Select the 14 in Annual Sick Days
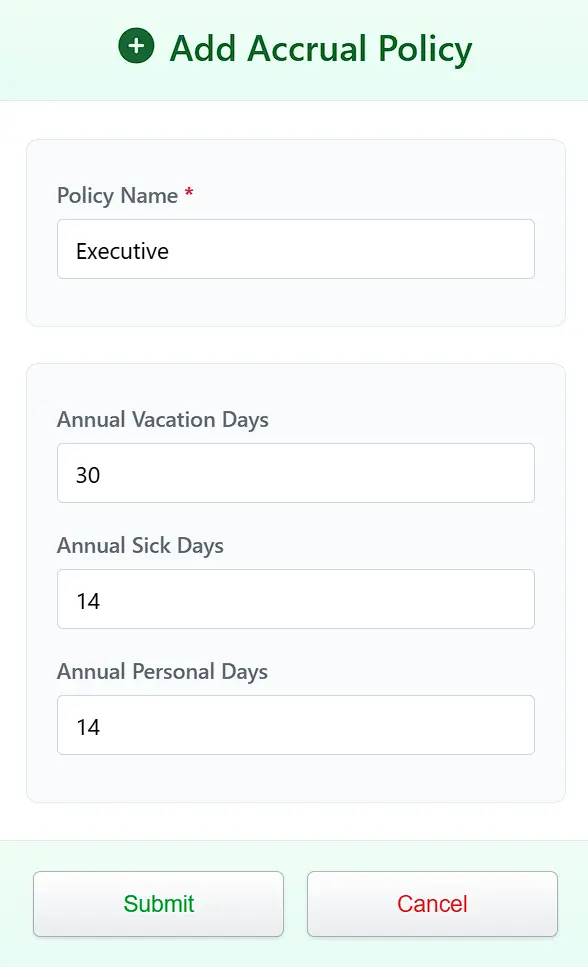This screenshot has height=967, width=588. pos(88,599)
